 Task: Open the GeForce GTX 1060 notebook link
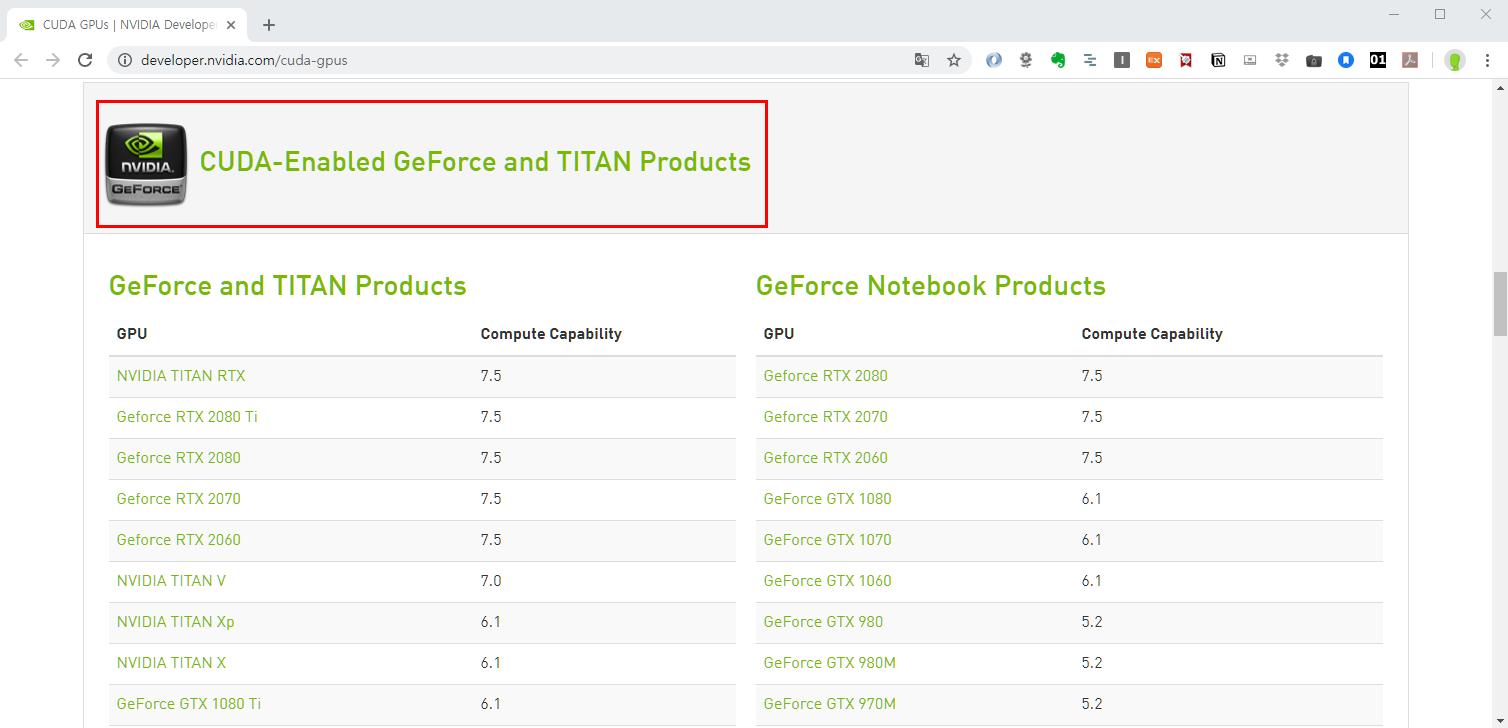(x=827, y=581)
